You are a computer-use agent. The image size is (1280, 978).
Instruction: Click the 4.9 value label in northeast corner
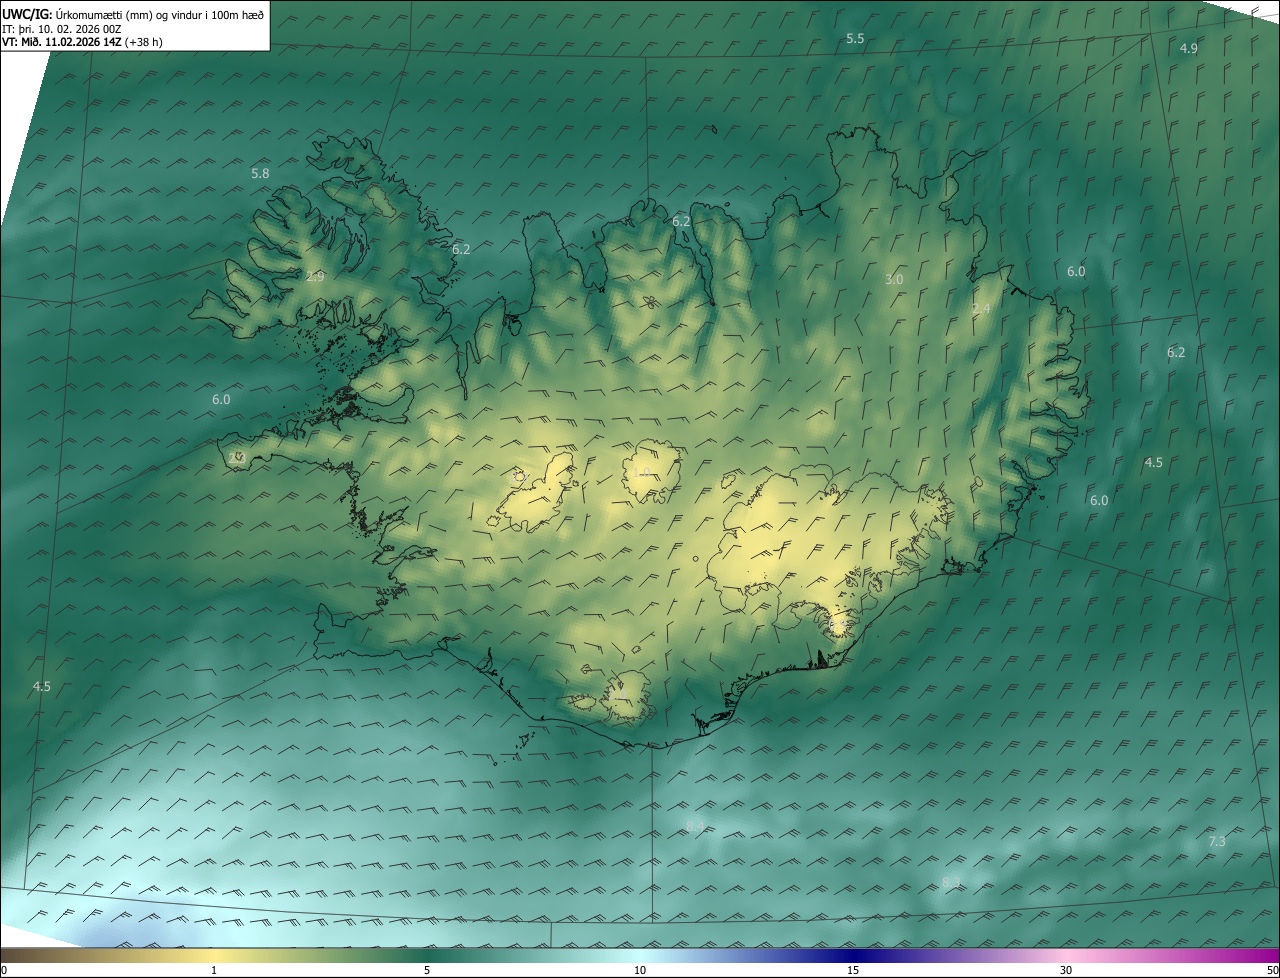point(1189,48)
